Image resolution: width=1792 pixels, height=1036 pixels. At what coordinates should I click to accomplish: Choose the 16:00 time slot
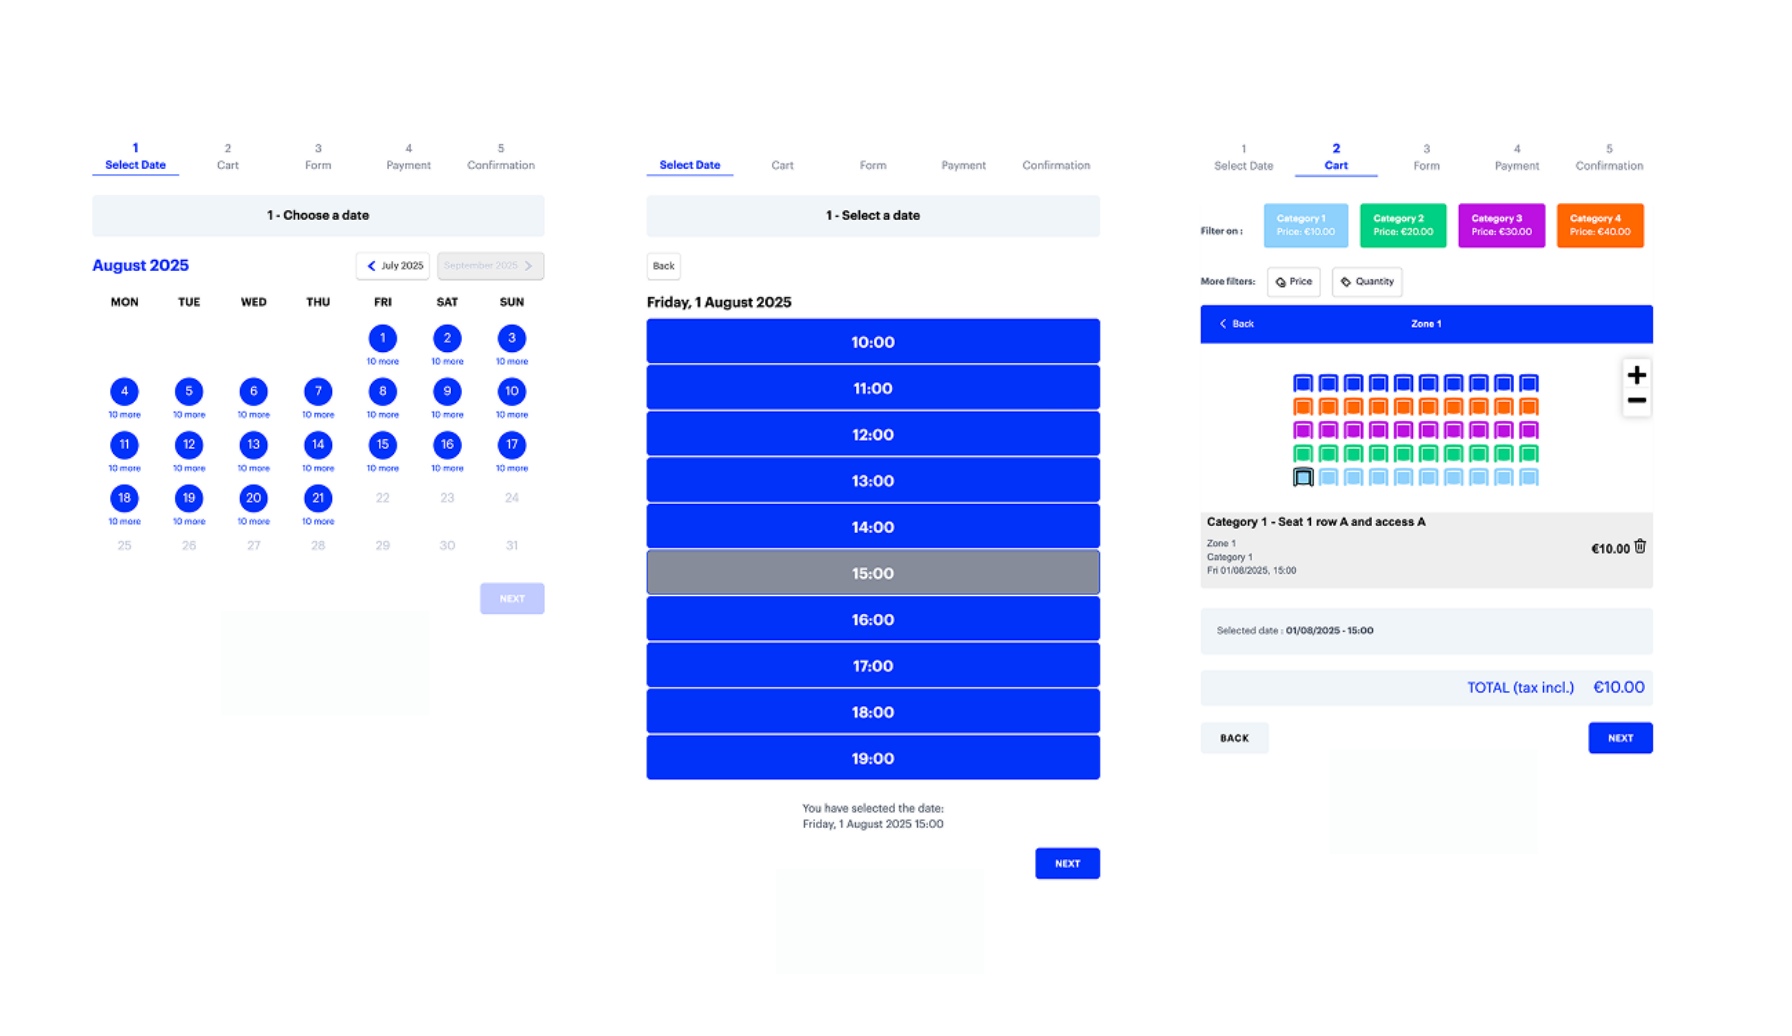873,619
